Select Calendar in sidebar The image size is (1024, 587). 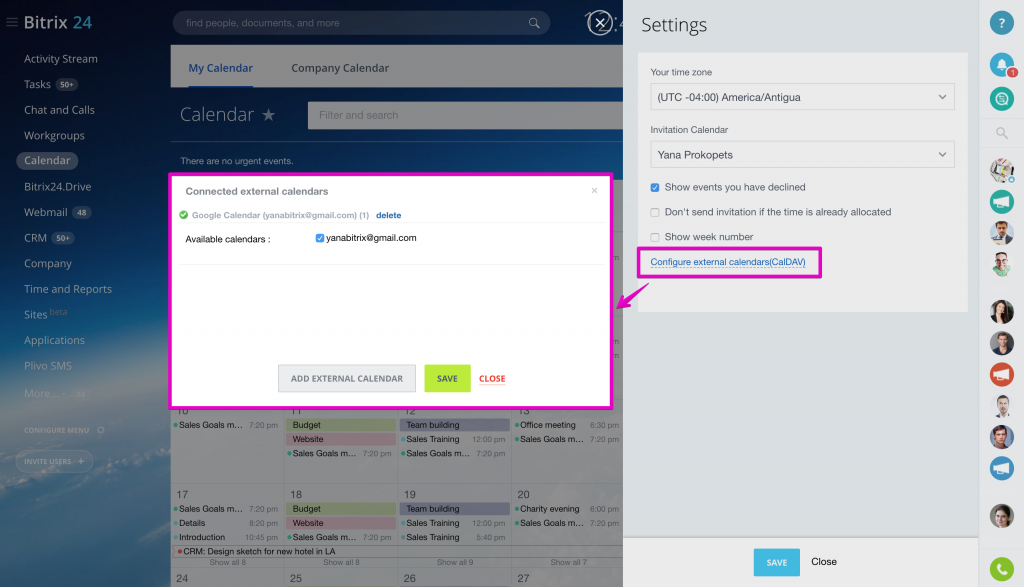pos(47,161)
